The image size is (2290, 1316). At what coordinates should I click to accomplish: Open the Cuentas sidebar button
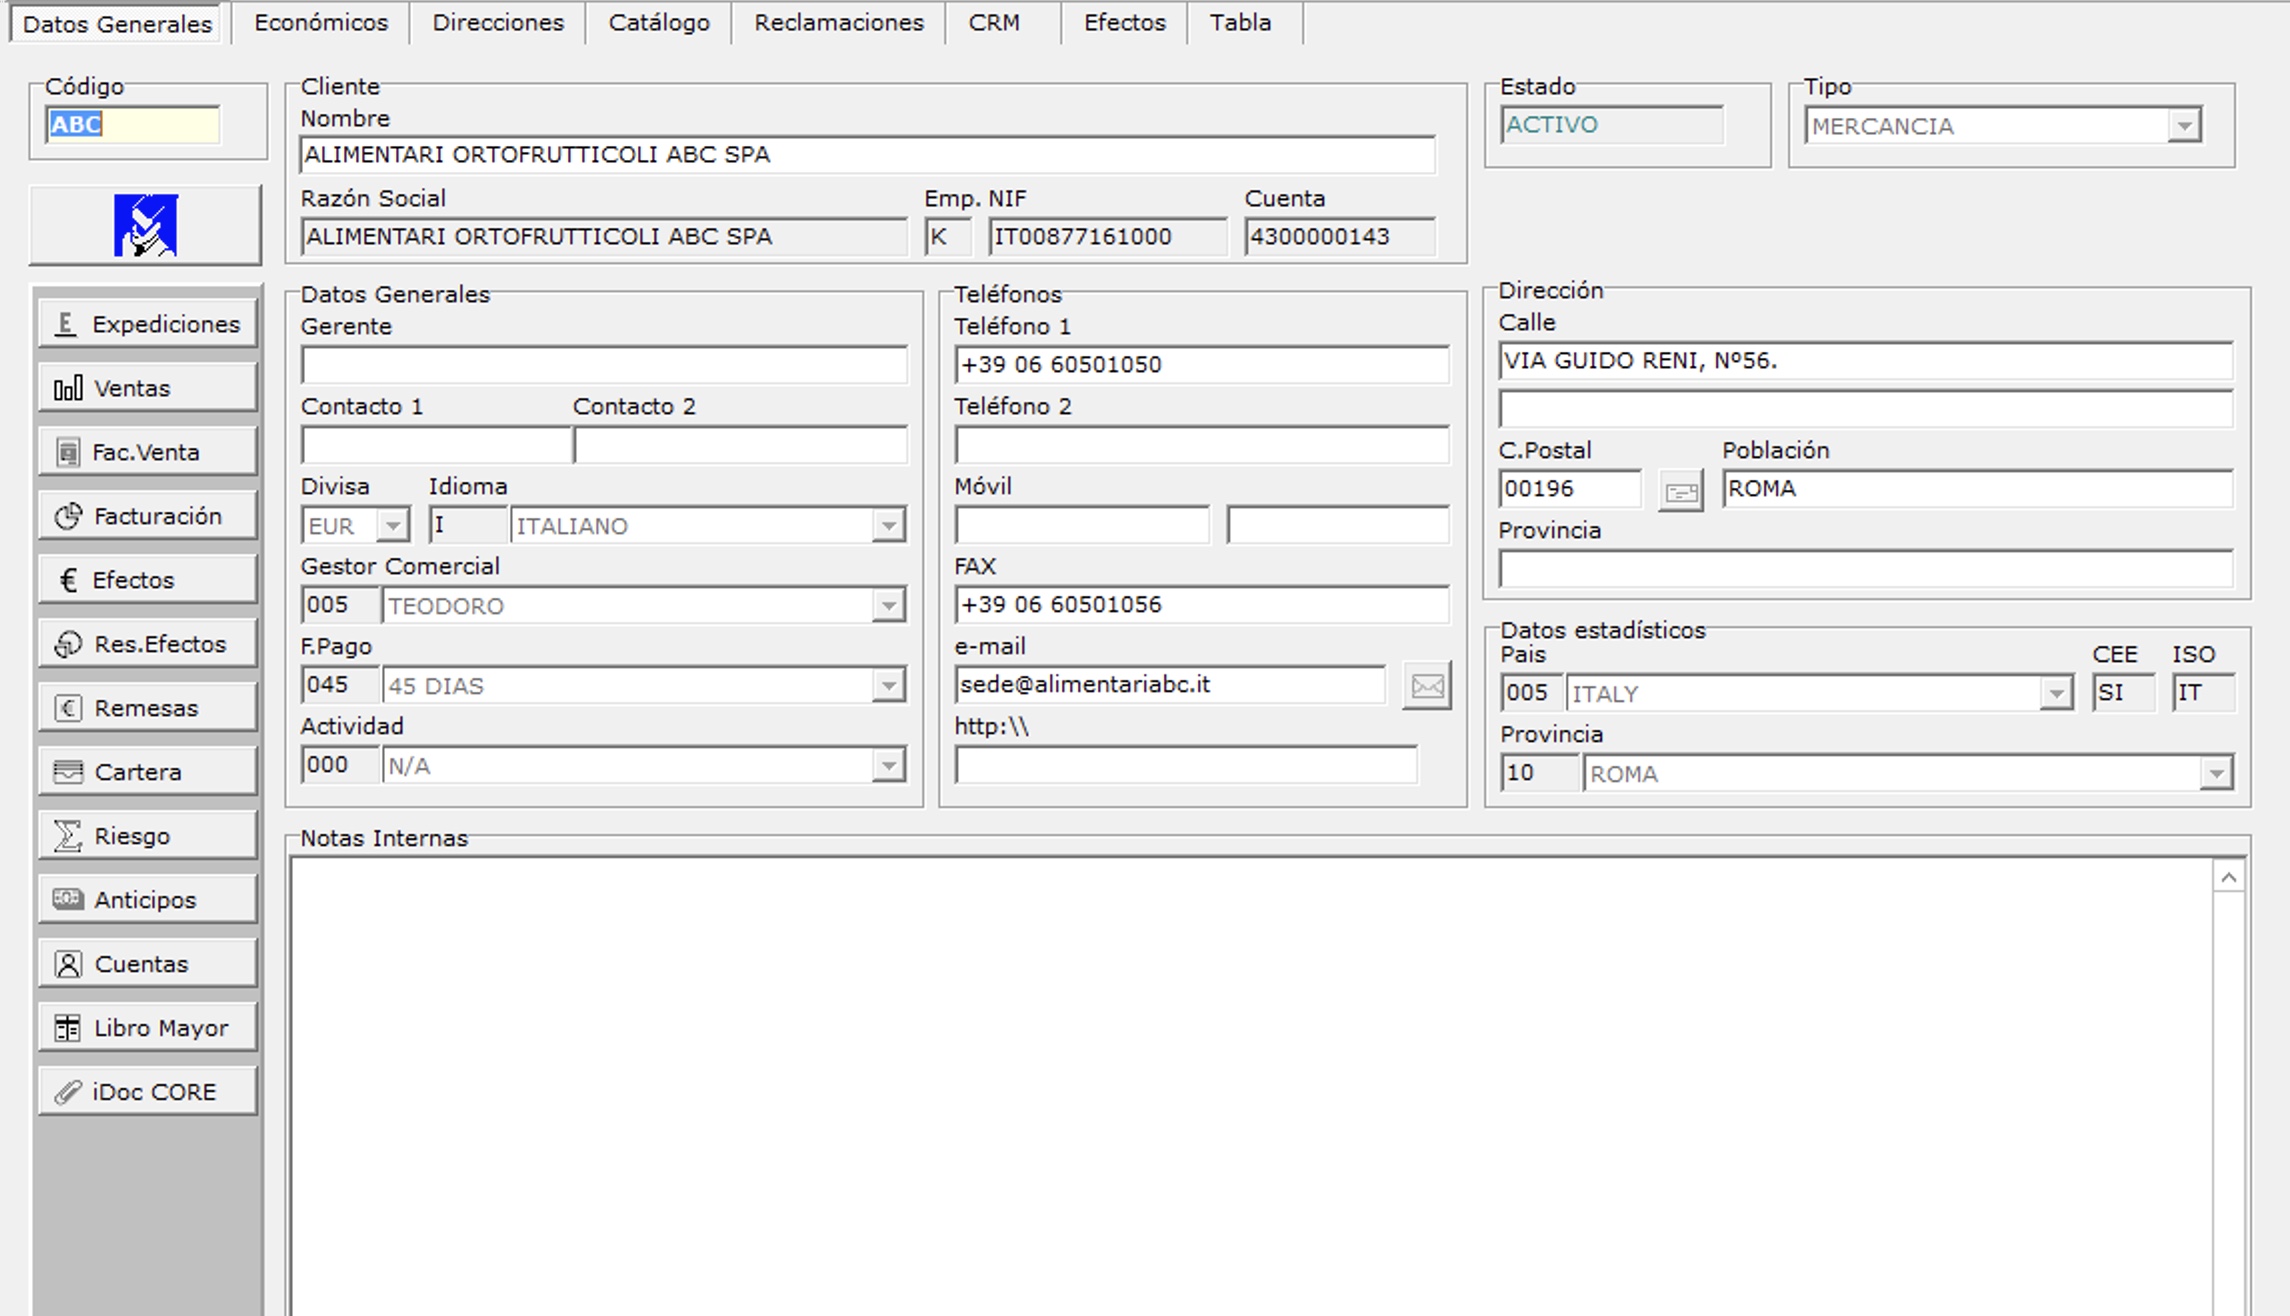[148, 964]
